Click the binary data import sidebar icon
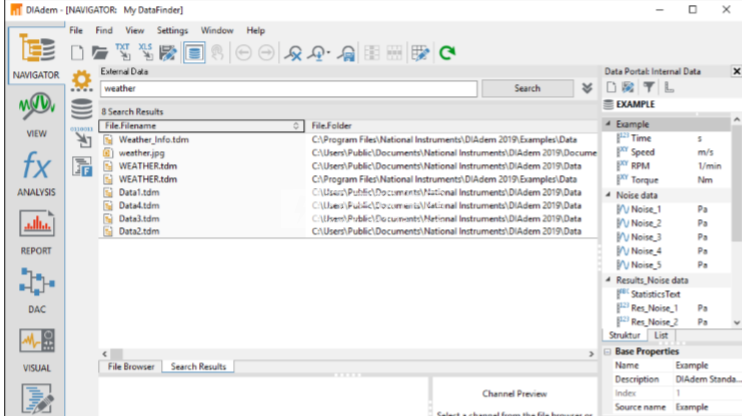Viewport: 742px width, 416px height. click(x=81, y=137)
